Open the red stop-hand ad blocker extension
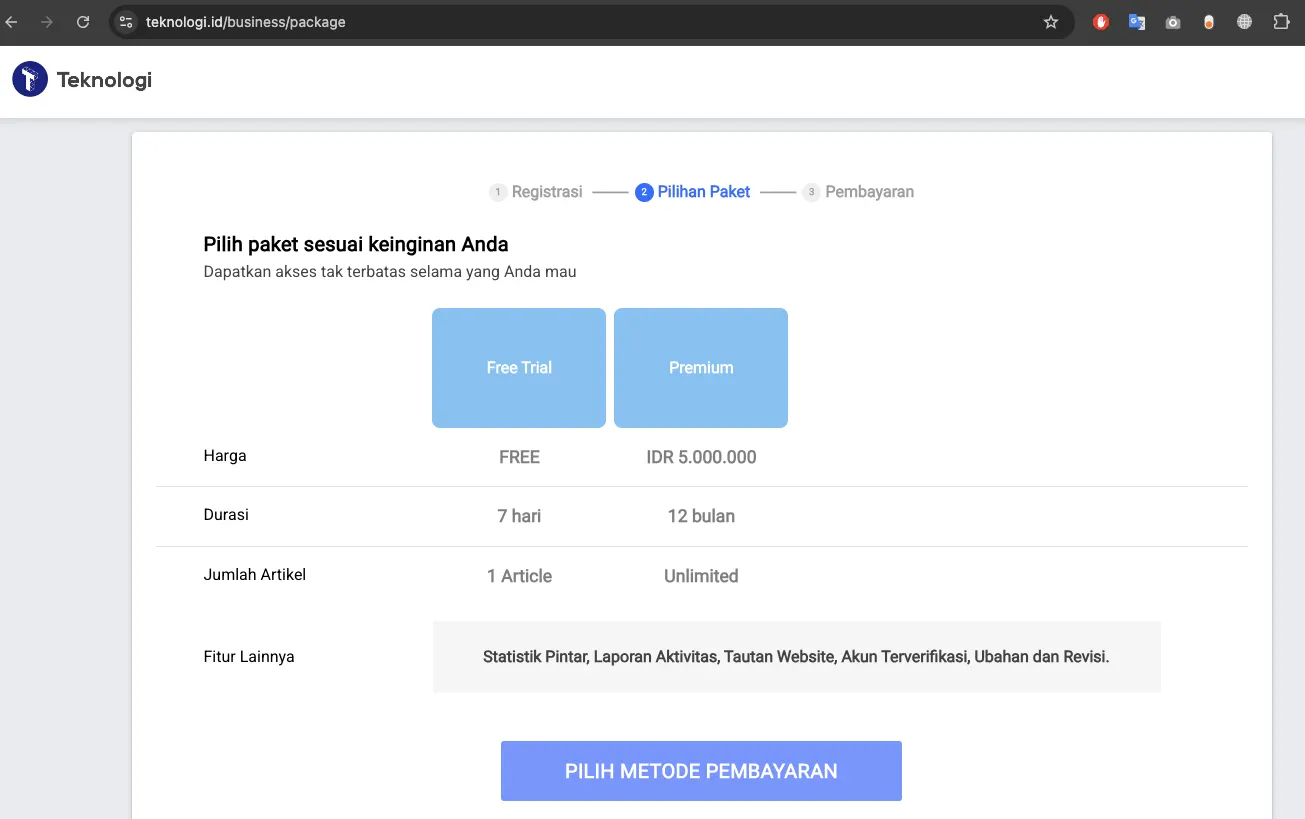The image size is (1305, 819). click(1101, 22)
